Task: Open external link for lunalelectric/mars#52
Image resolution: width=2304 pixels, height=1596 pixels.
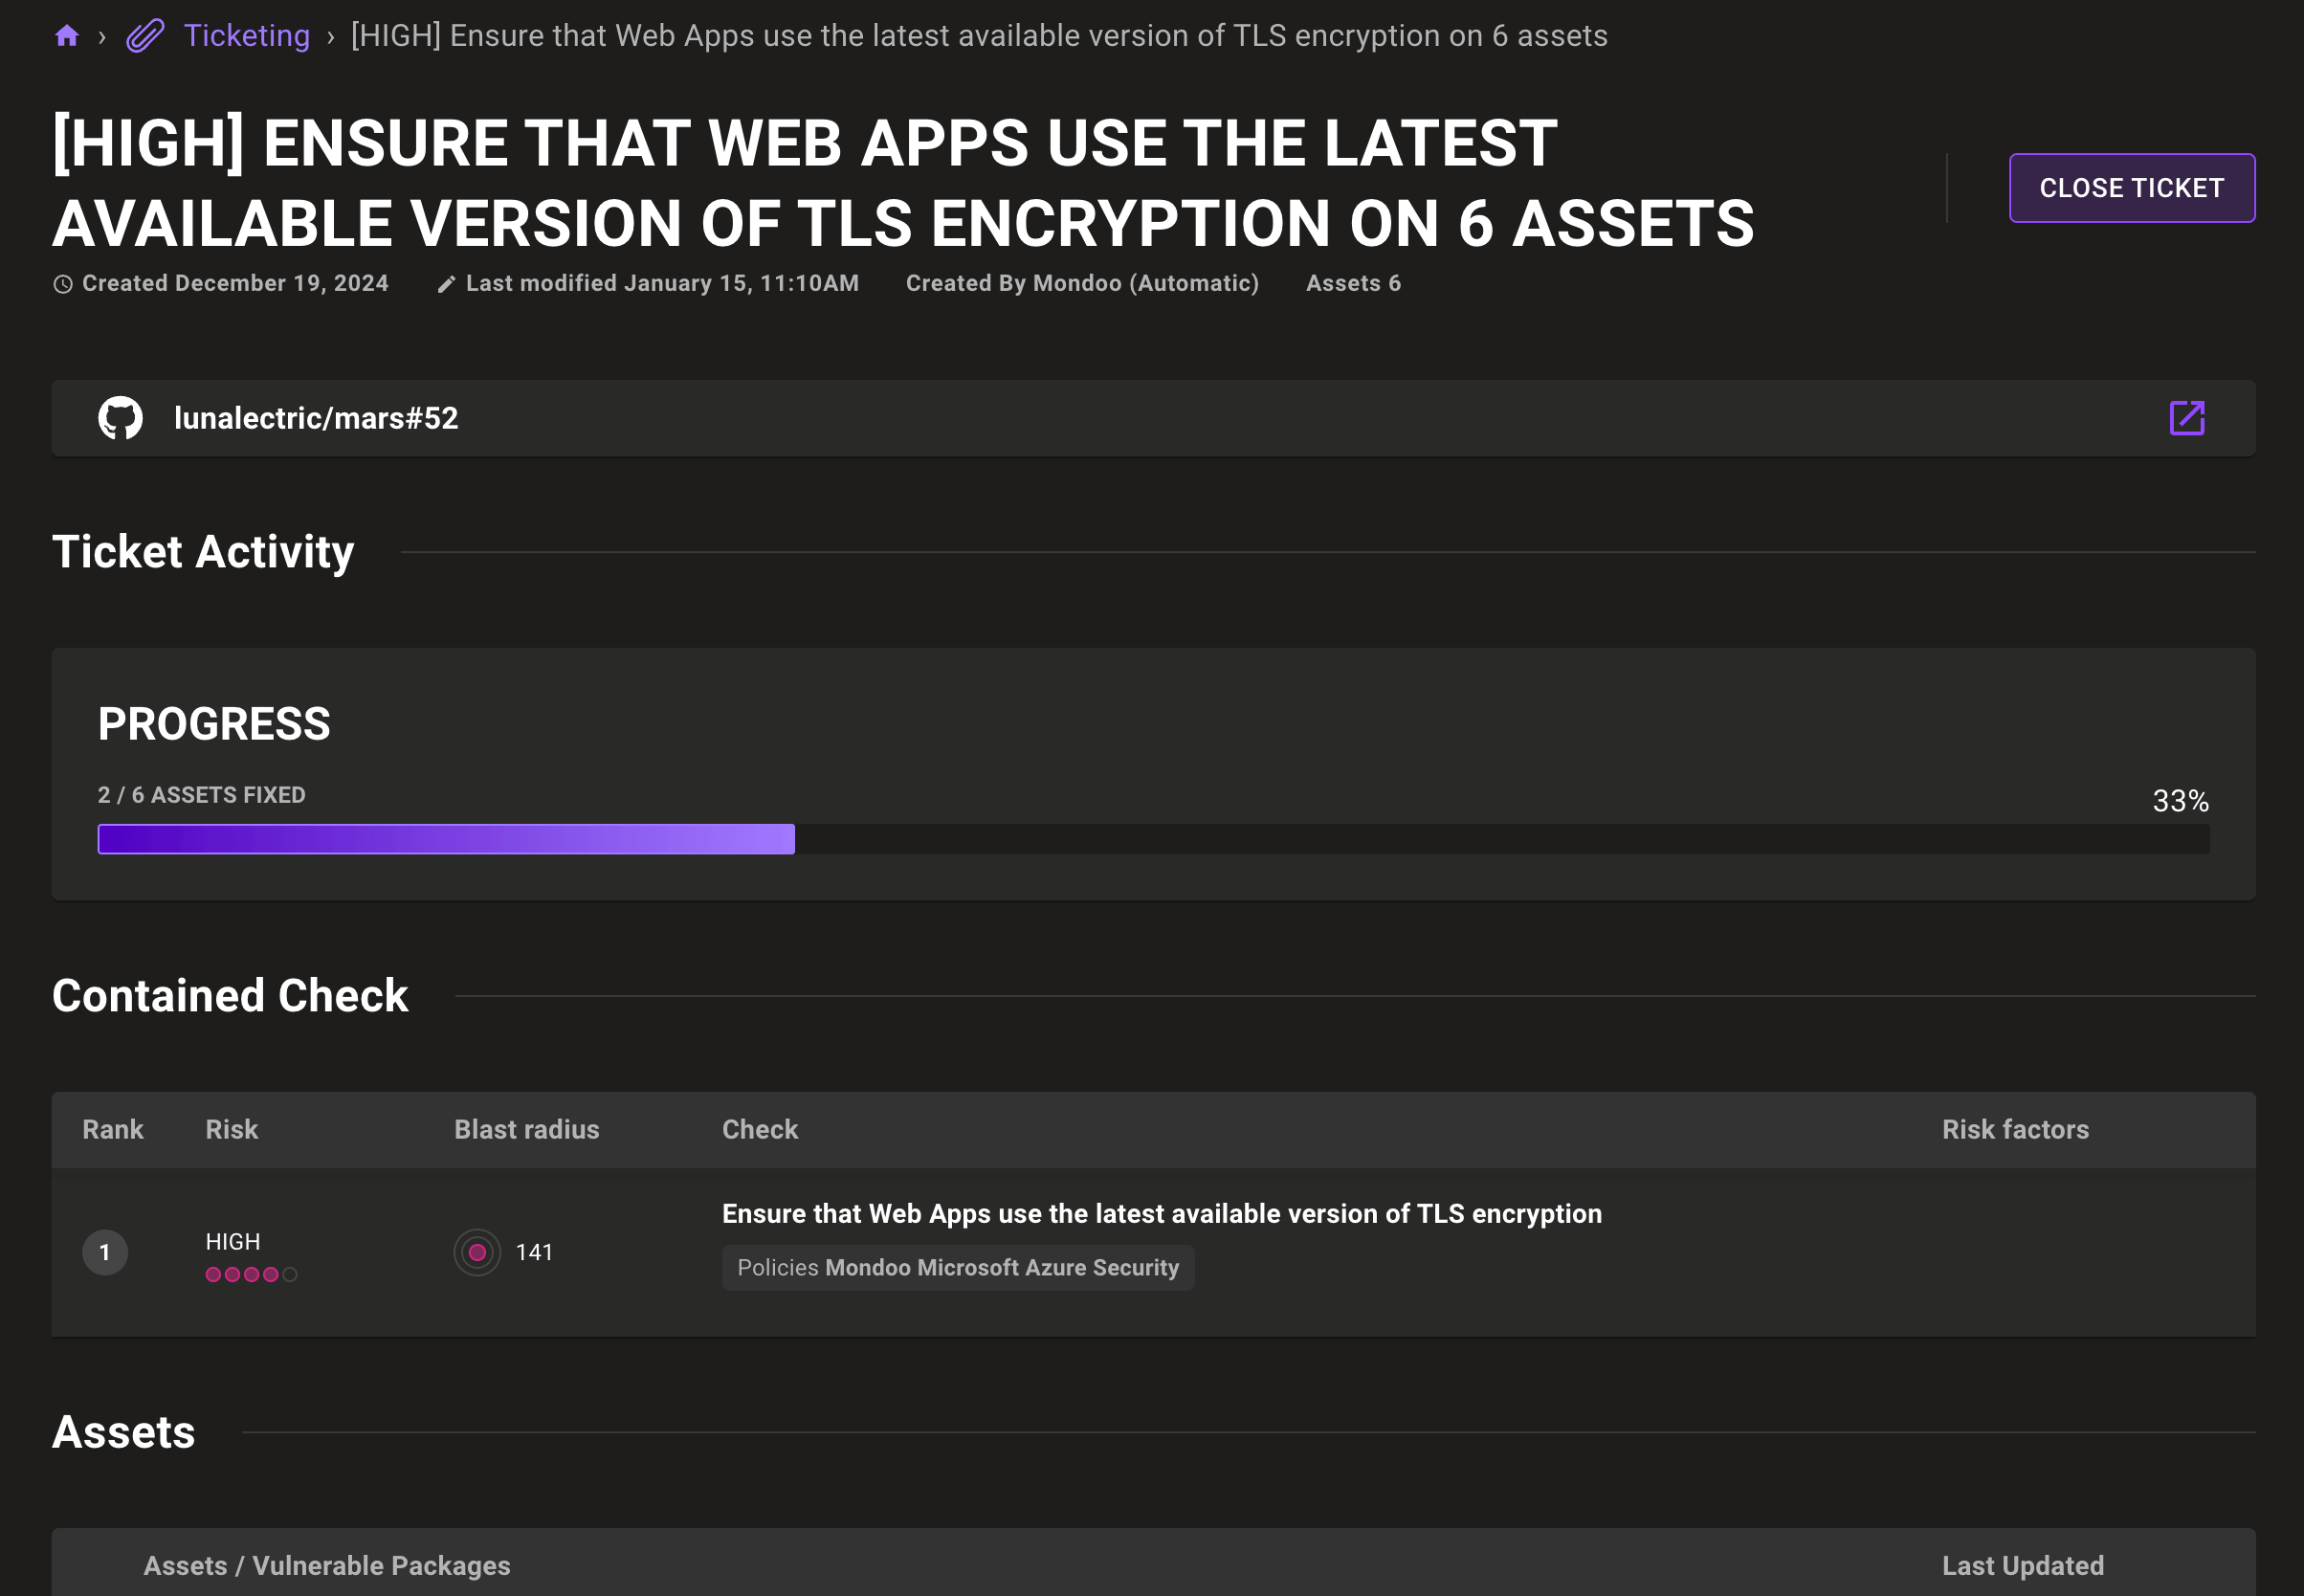Action: (2188, 418)
